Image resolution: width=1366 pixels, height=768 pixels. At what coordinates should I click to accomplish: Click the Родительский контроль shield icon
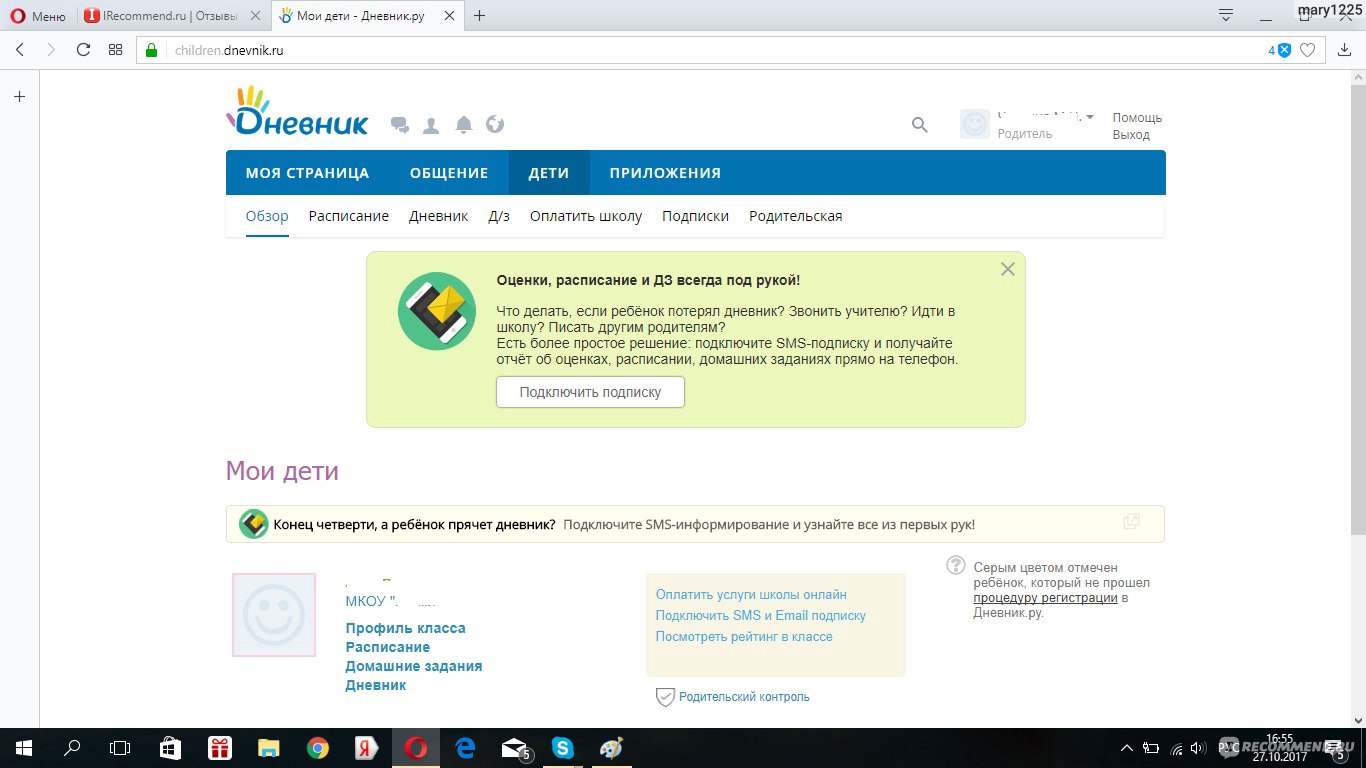[x=665, y=697]
